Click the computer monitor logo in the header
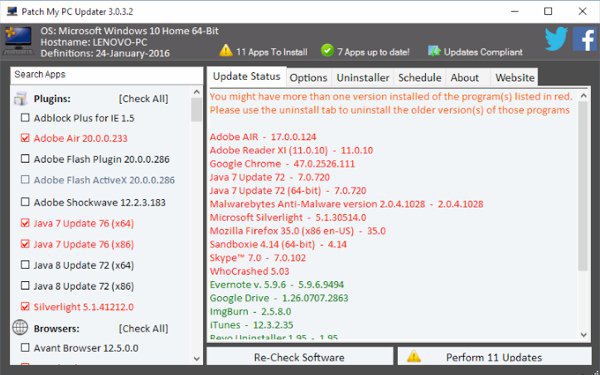 pyautogui.click(x=18, y=41)
